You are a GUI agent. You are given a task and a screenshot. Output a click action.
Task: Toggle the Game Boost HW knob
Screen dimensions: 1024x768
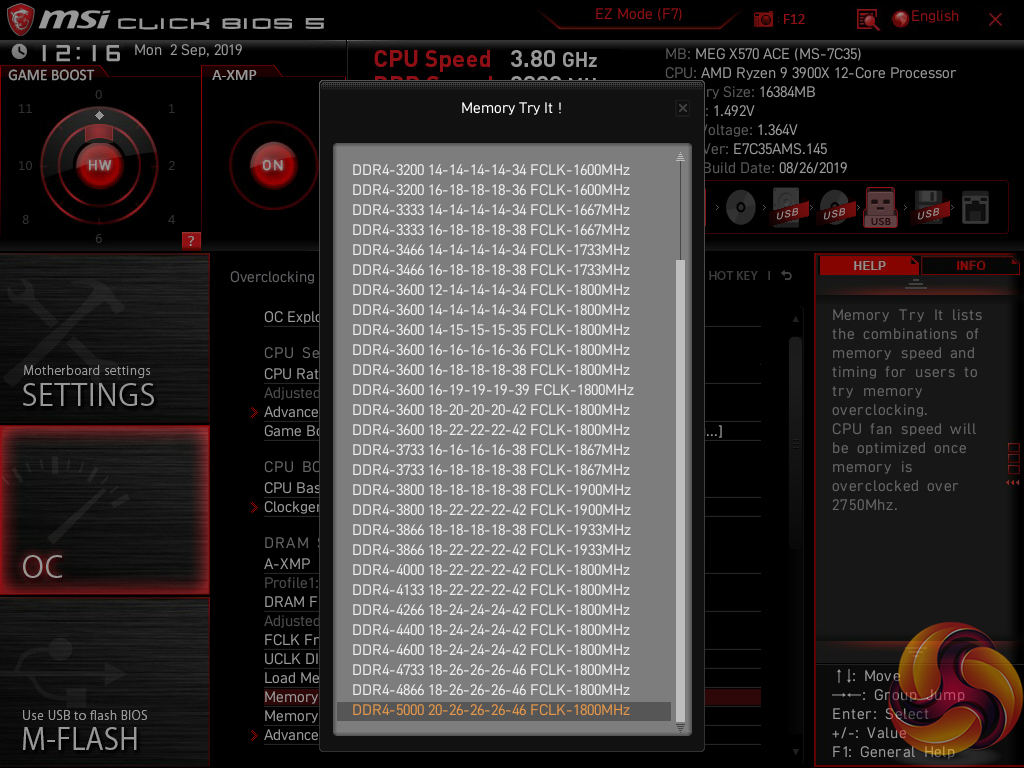point(99,165)
